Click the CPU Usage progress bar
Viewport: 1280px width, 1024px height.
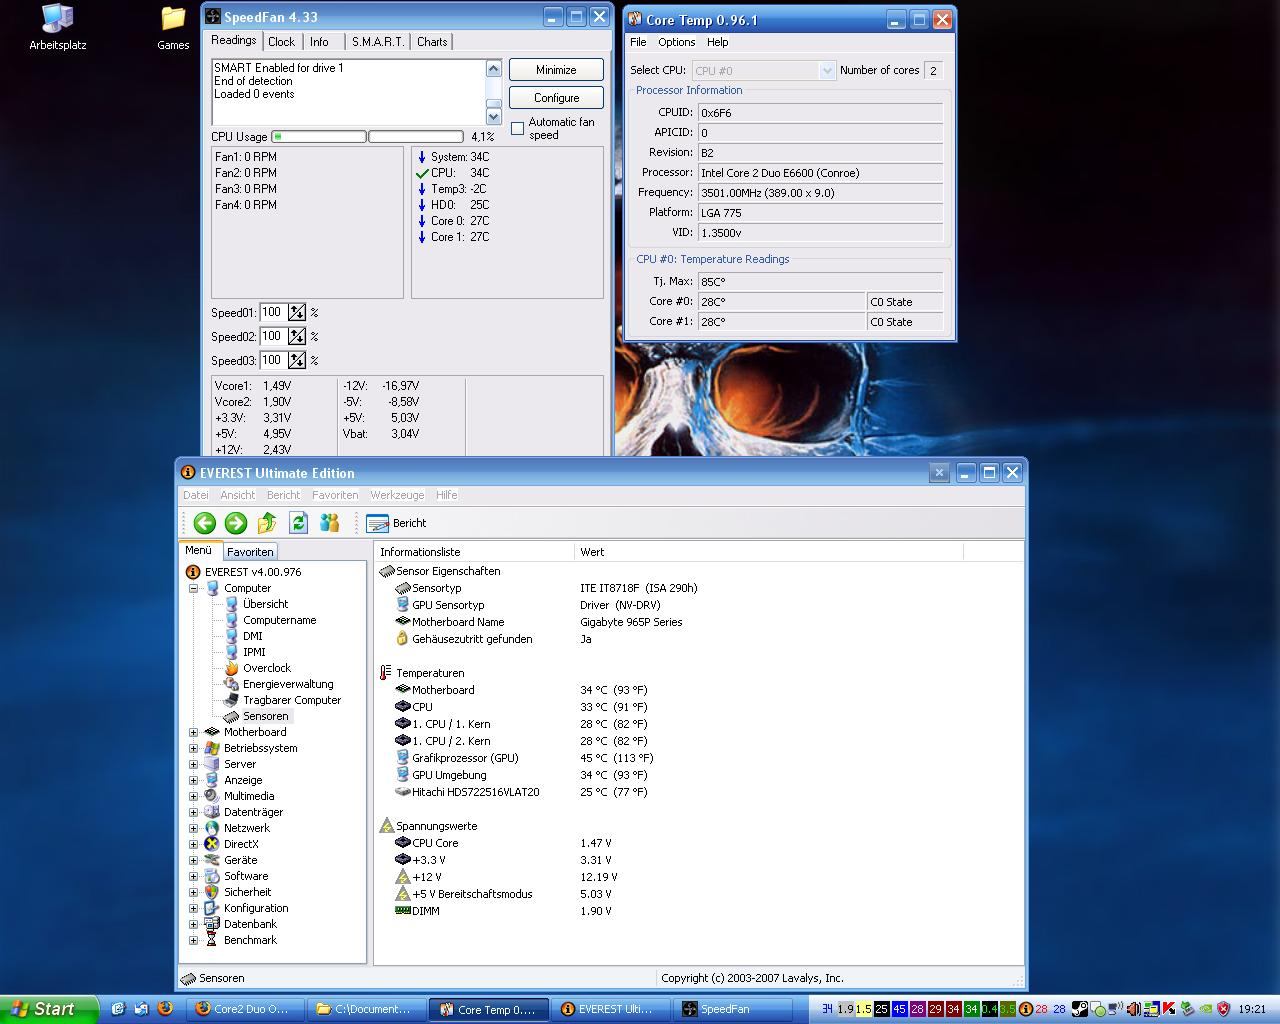367,137
